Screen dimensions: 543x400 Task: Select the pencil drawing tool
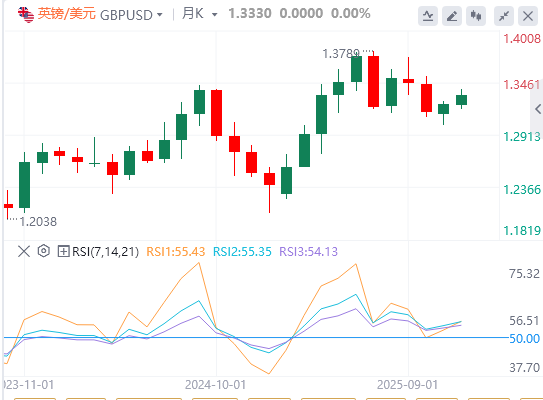click(452, 16)
